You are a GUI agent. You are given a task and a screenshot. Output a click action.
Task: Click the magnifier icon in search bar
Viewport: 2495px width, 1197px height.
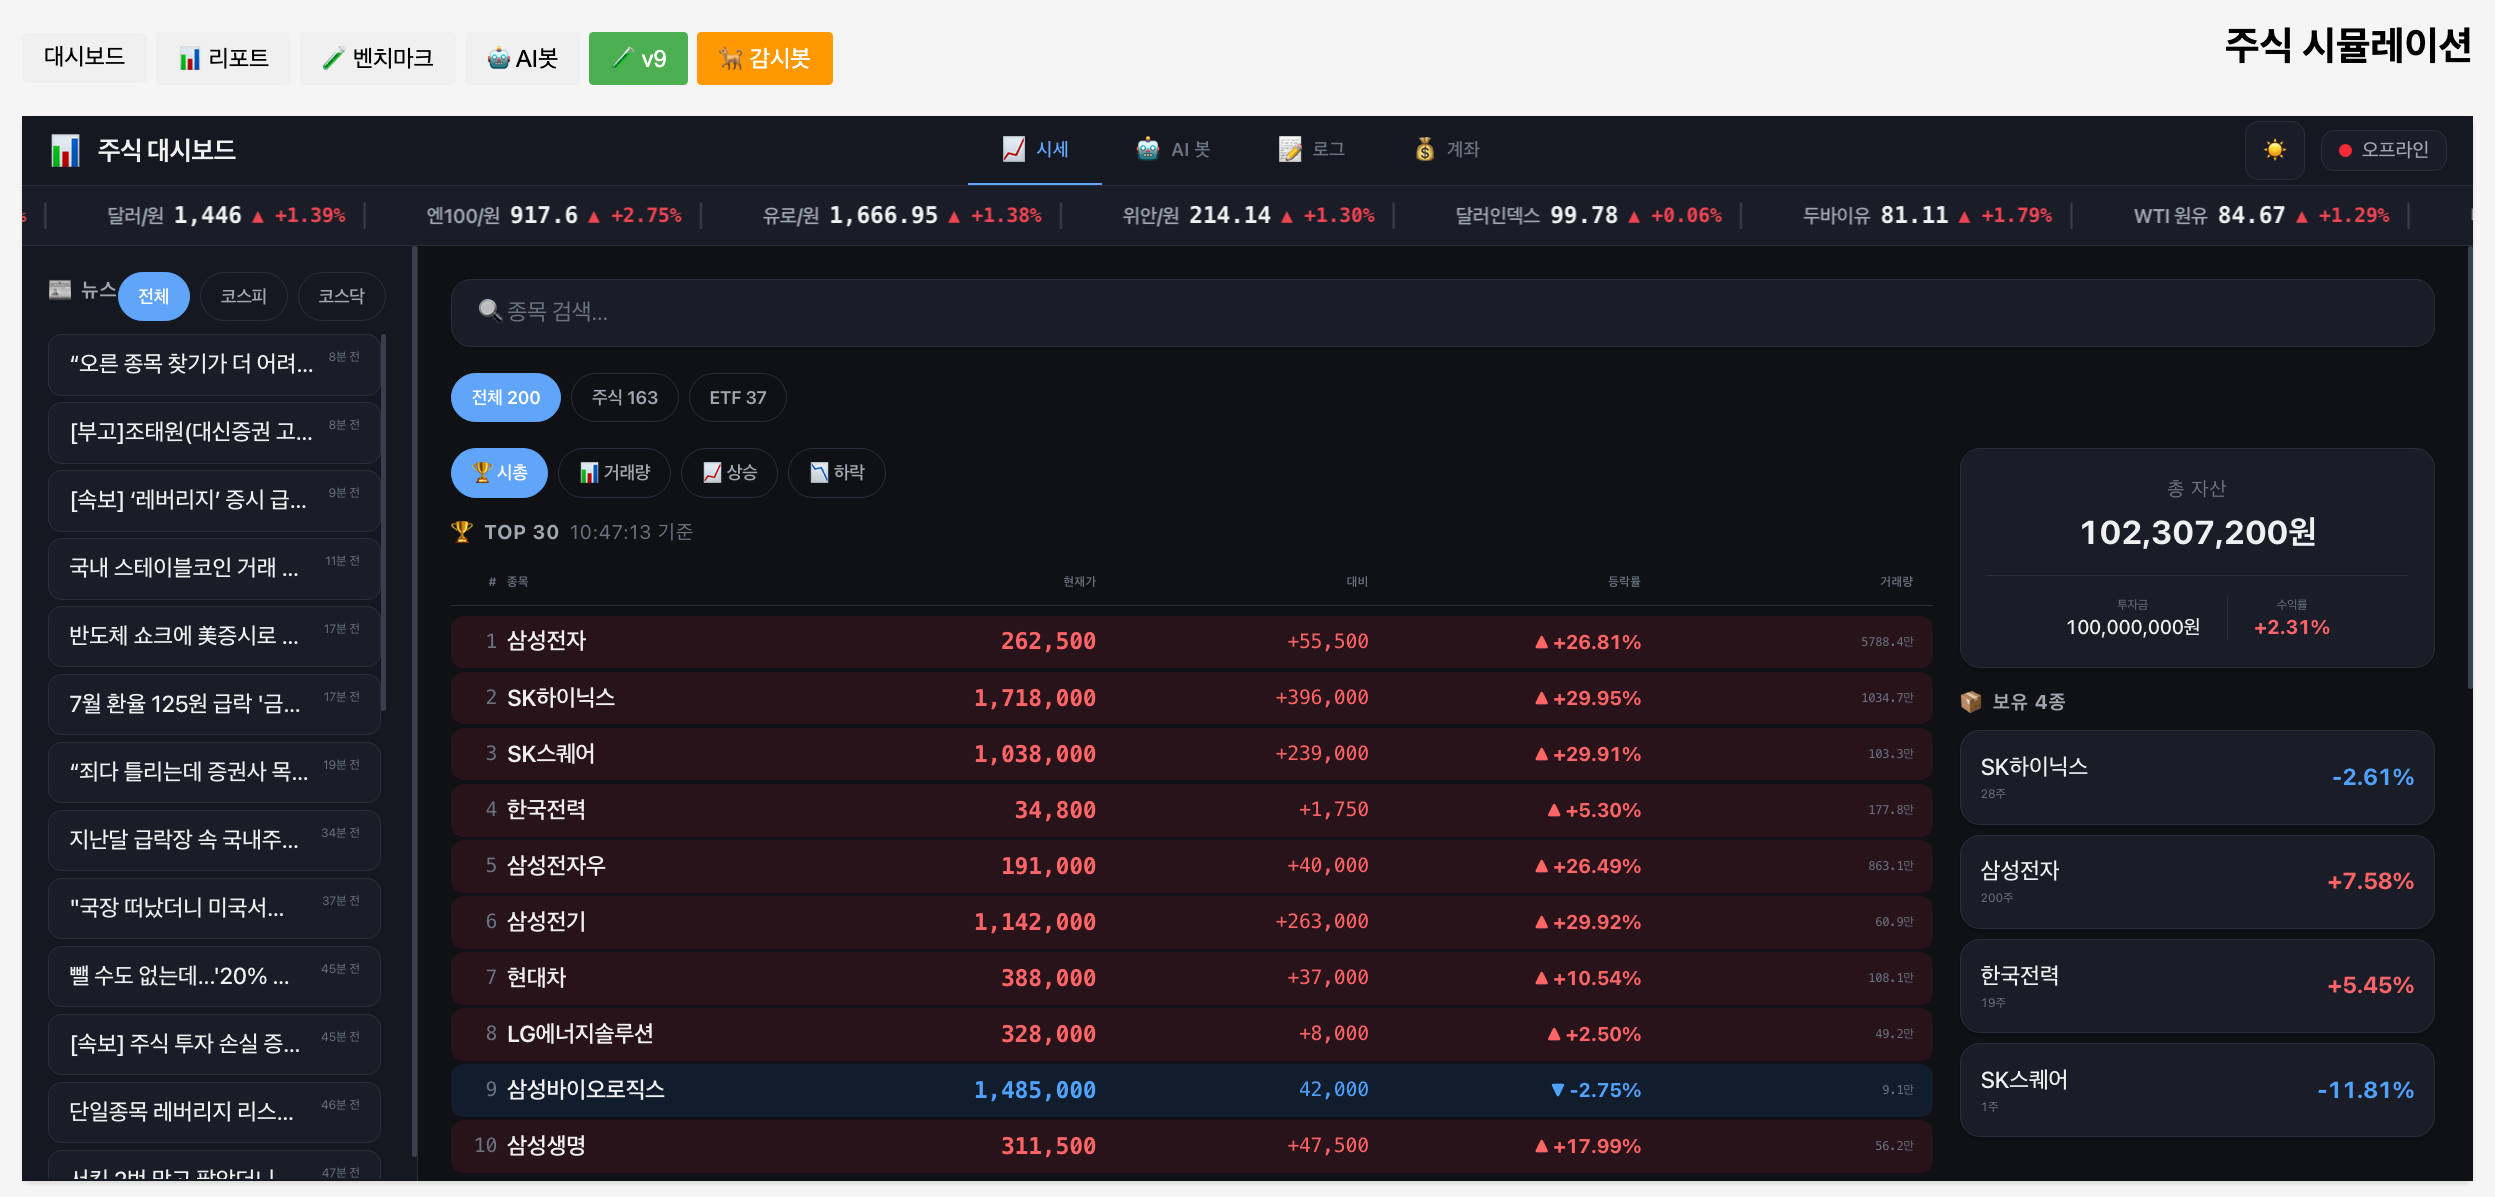click(x=490, y=310)
